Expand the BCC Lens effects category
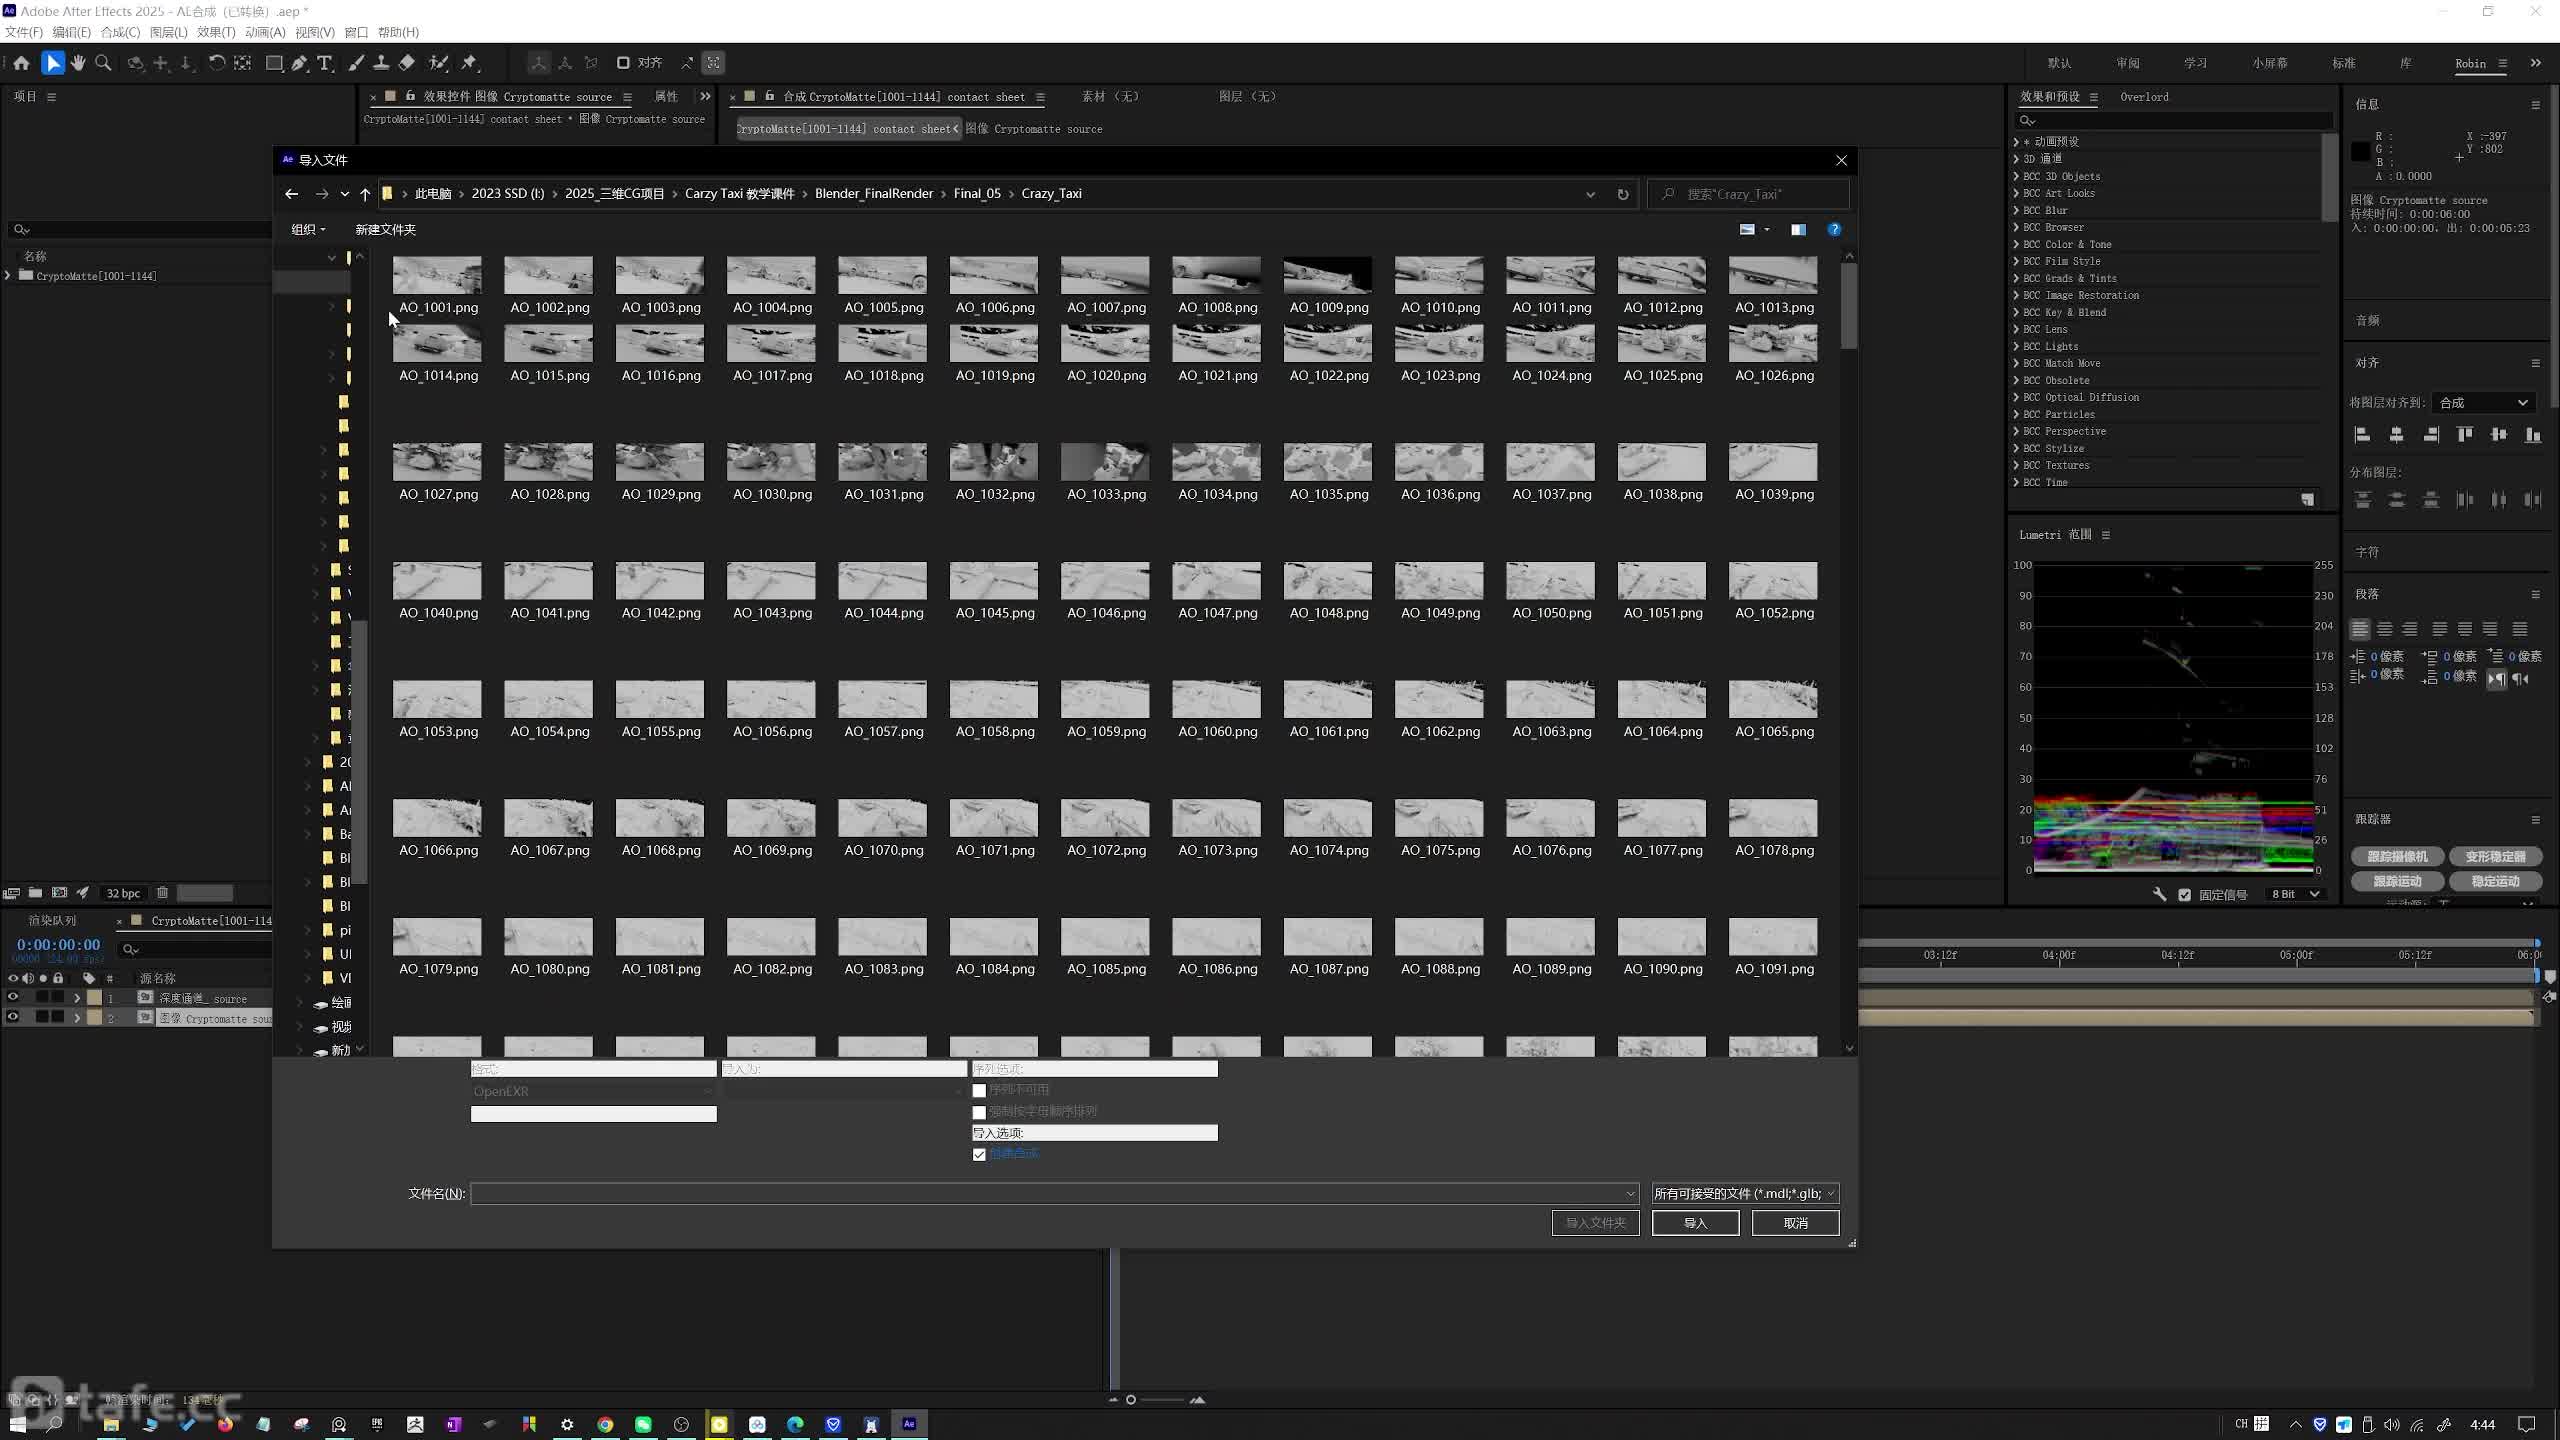This screenshot has height=1440, width=2560. (2016, 329)
